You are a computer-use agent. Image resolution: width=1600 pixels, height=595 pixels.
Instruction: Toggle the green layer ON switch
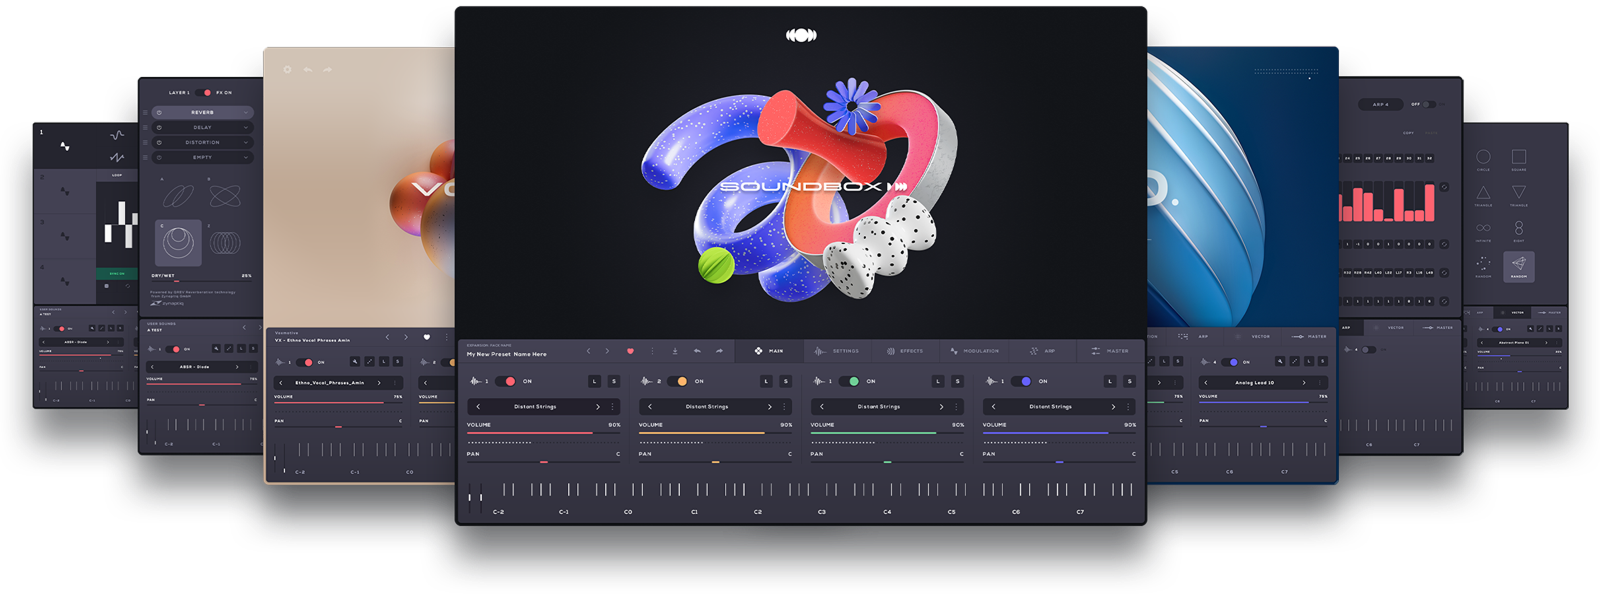coord(850,381)
